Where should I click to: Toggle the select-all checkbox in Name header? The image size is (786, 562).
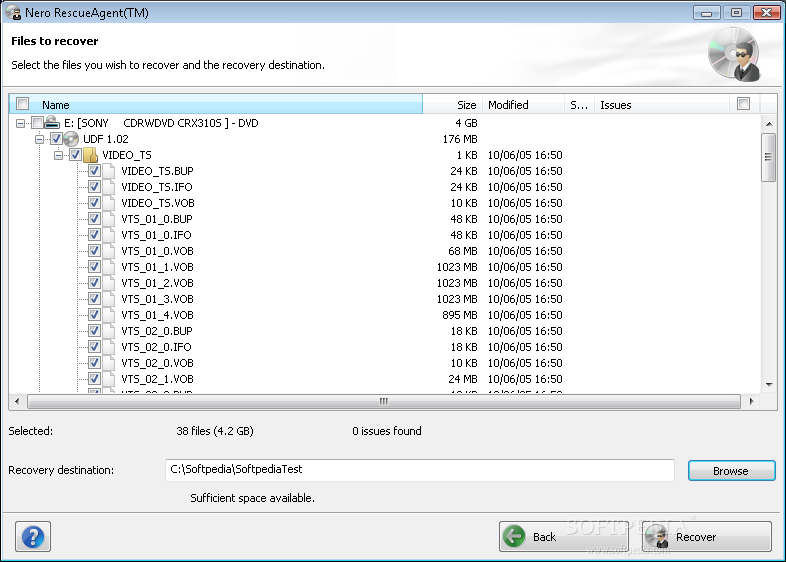(x=23, y=104)
